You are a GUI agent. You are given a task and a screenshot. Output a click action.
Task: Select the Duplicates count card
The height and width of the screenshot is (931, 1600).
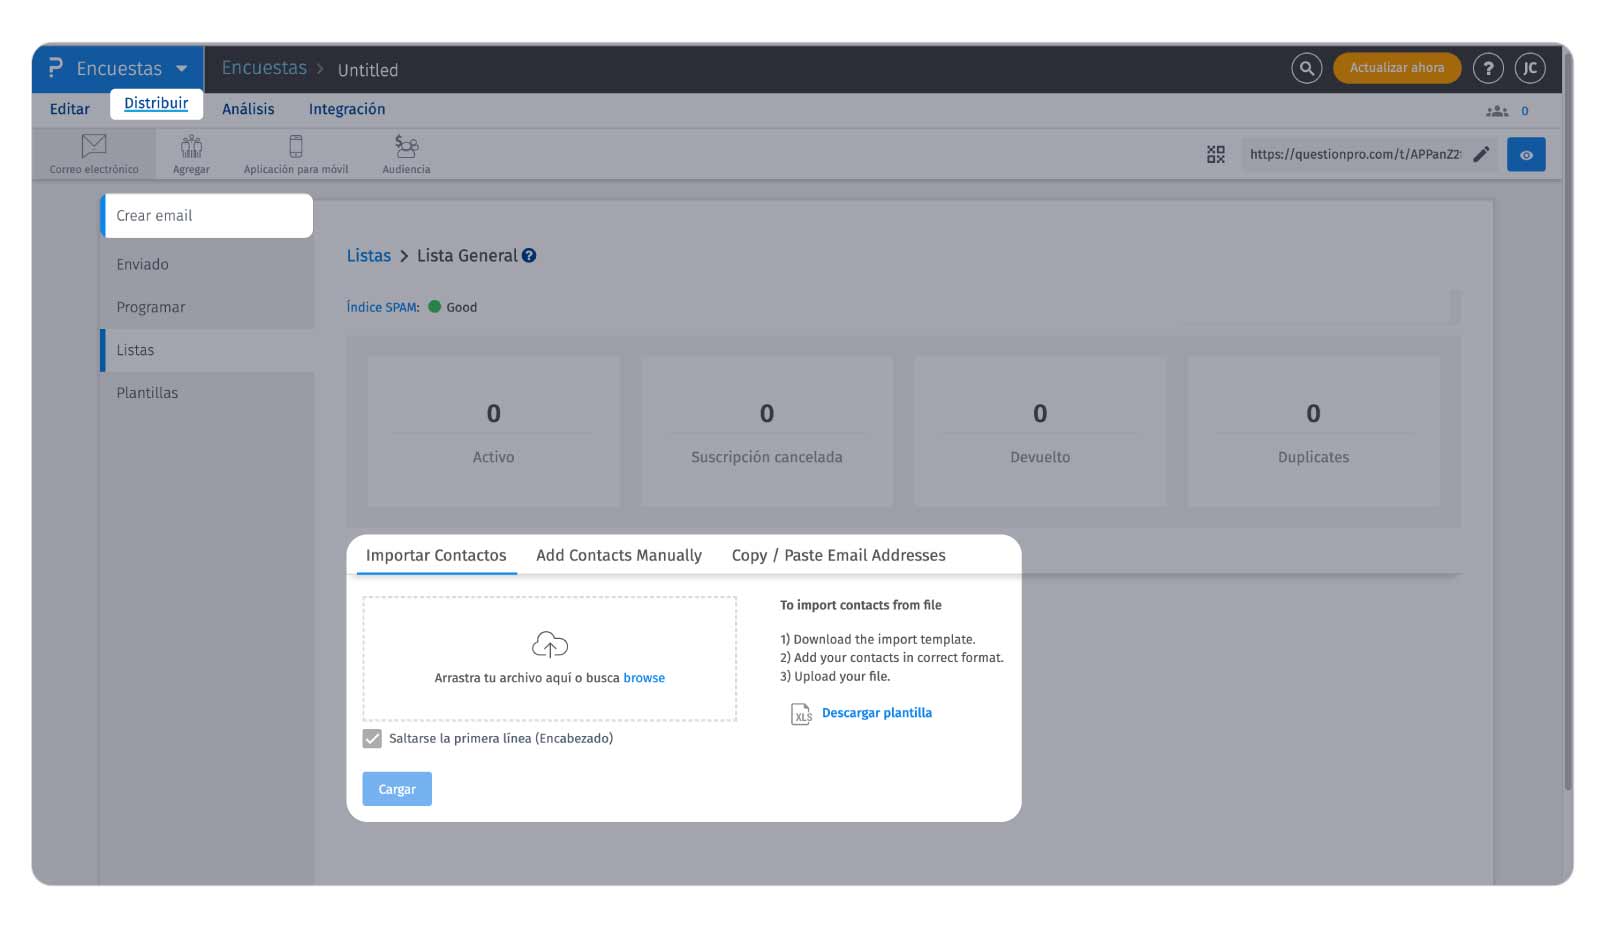(1313, 431)
